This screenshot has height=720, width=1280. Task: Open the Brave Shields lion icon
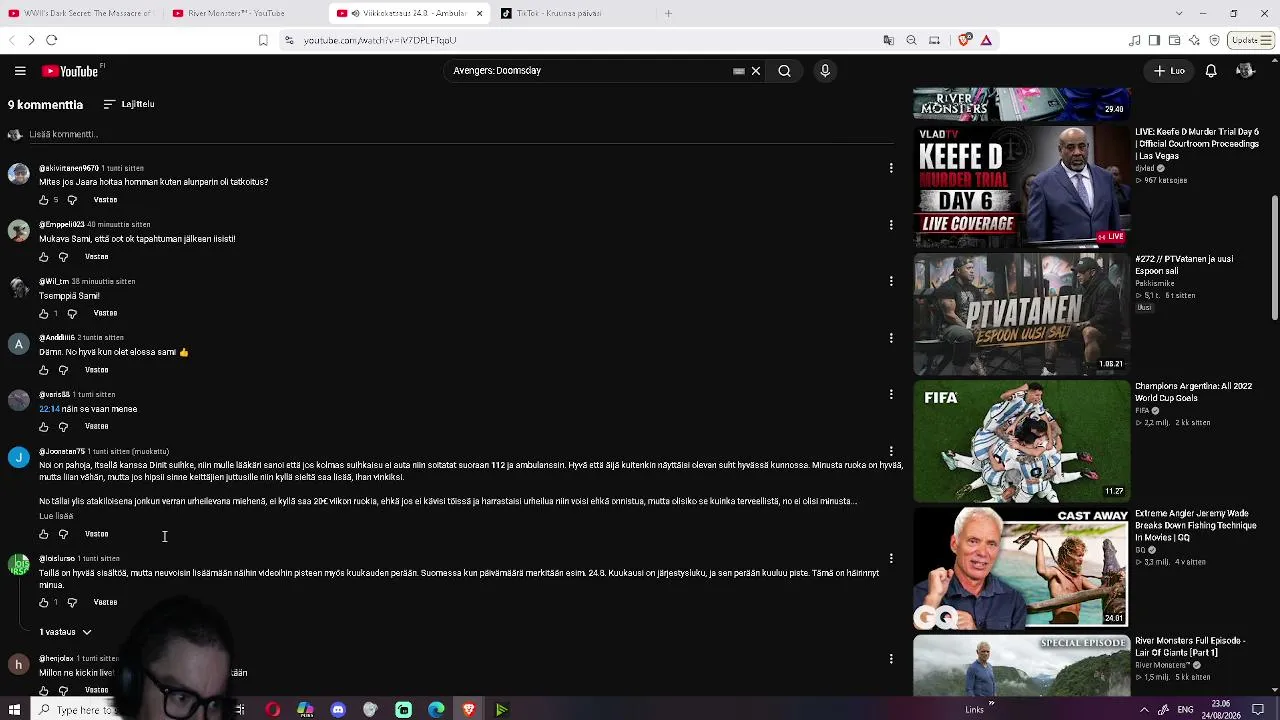click(965, 40)
